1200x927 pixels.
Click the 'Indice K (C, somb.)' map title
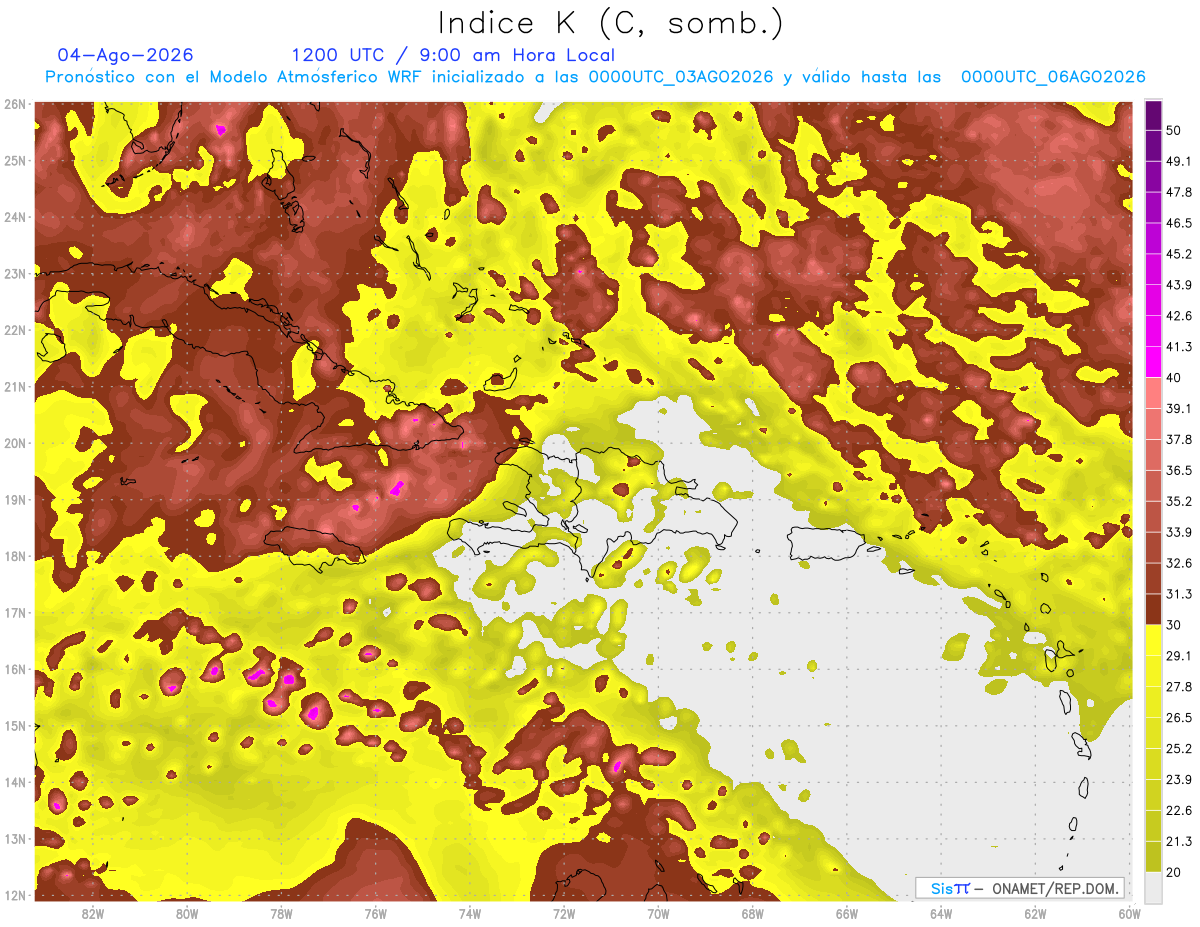[611, 24]
